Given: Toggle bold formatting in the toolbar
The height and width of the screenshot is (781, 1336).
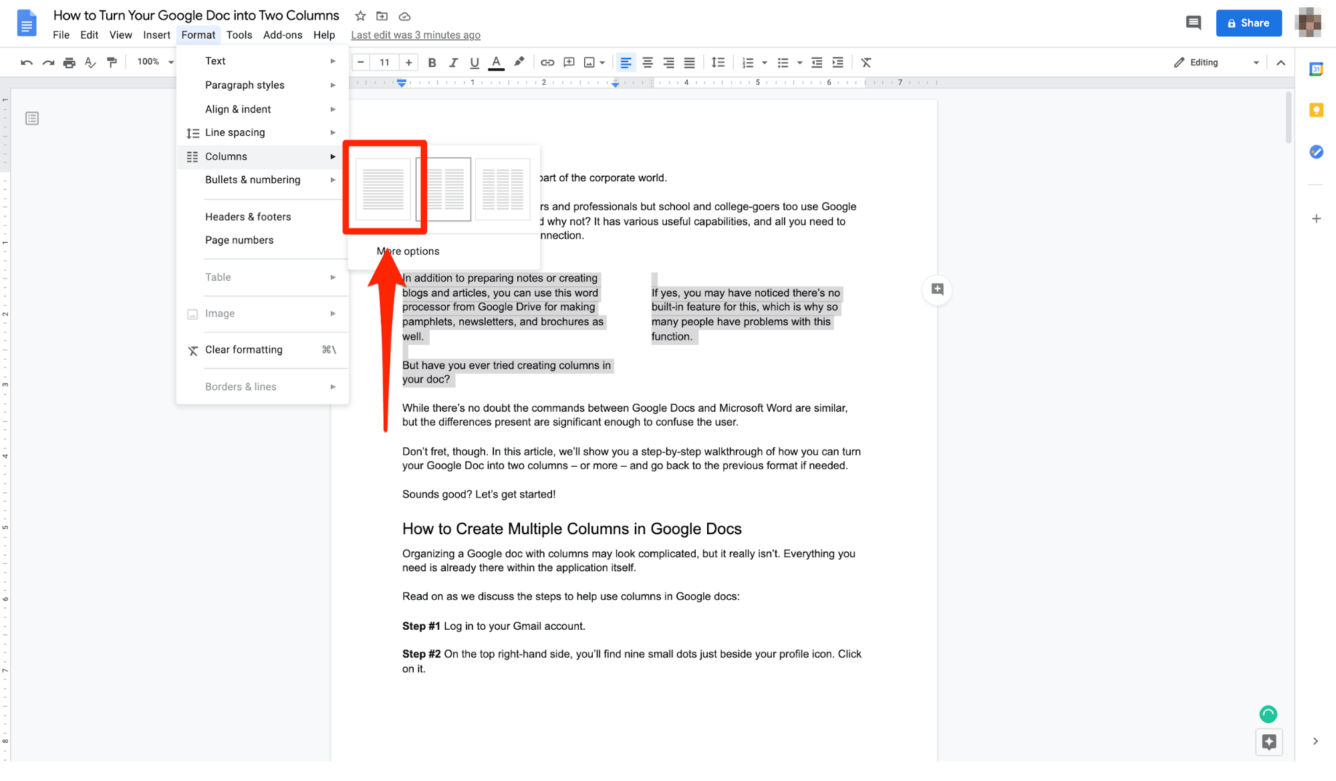Looking at the screenshot, I should click(431, 62).
